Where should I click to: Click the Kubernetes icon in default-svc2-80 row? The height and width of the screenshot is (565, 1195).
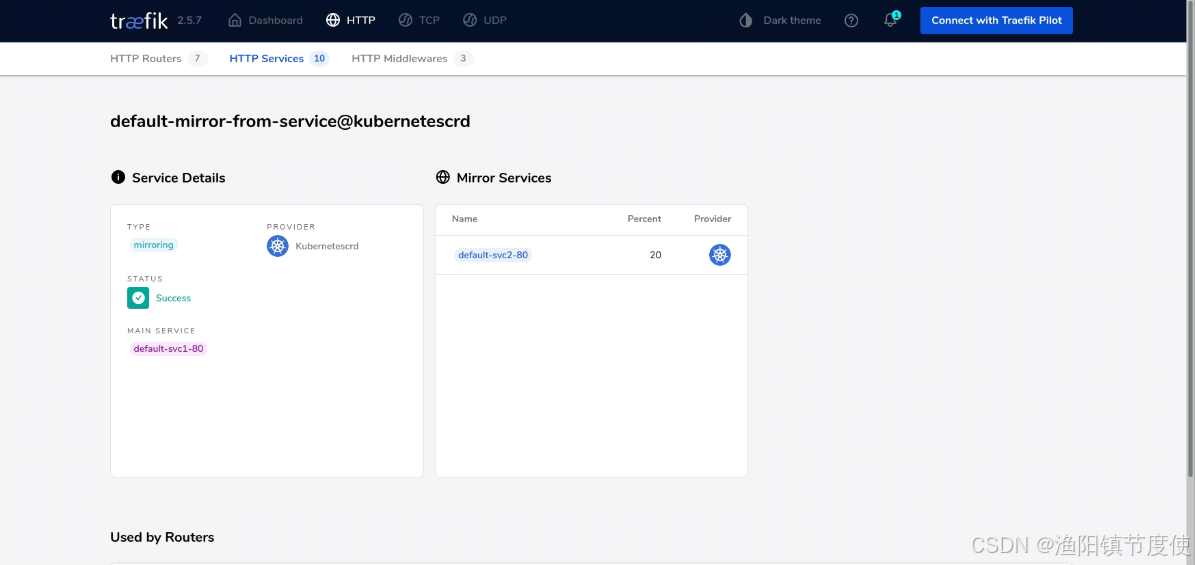pos(720,255)
